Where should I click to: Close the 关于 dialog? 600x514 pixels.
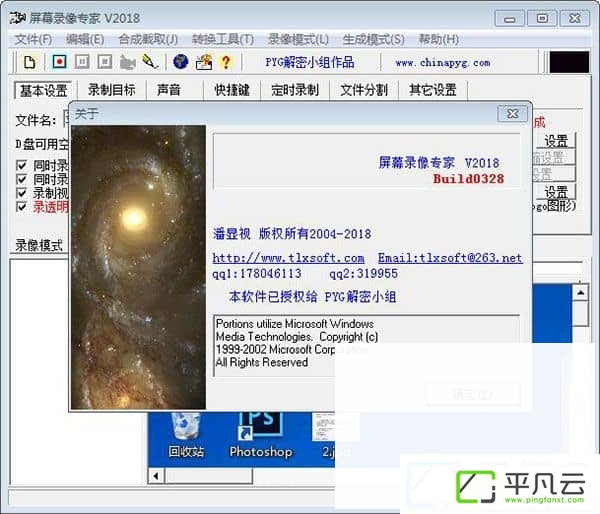512,114
